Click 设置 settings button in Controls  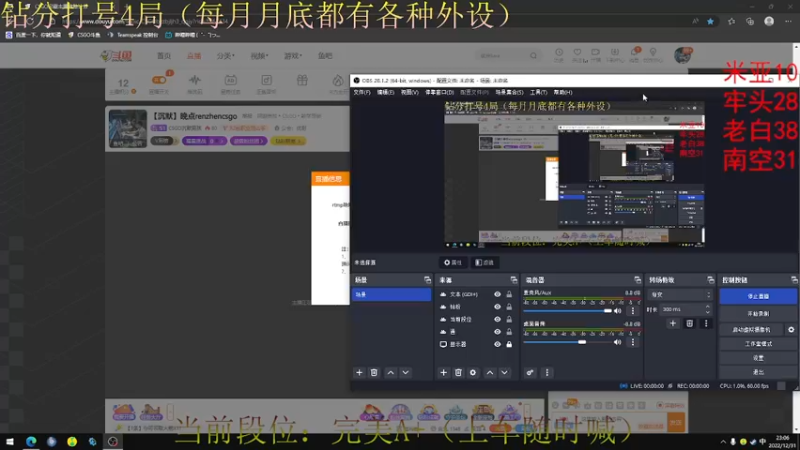[758, 358]
